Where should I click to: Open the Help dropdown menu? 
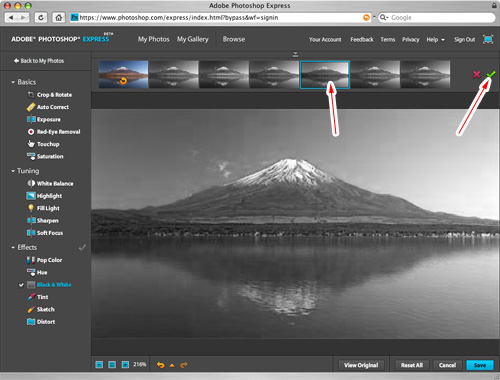tap(435, 40)
